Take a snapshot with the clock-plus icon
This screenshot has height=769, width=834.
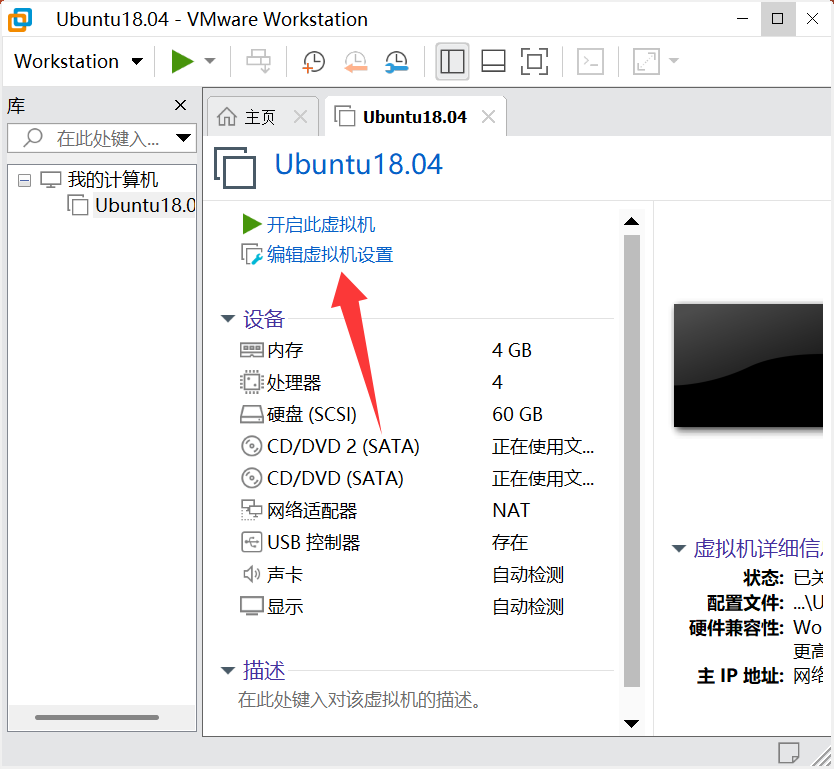pos(314,61)
